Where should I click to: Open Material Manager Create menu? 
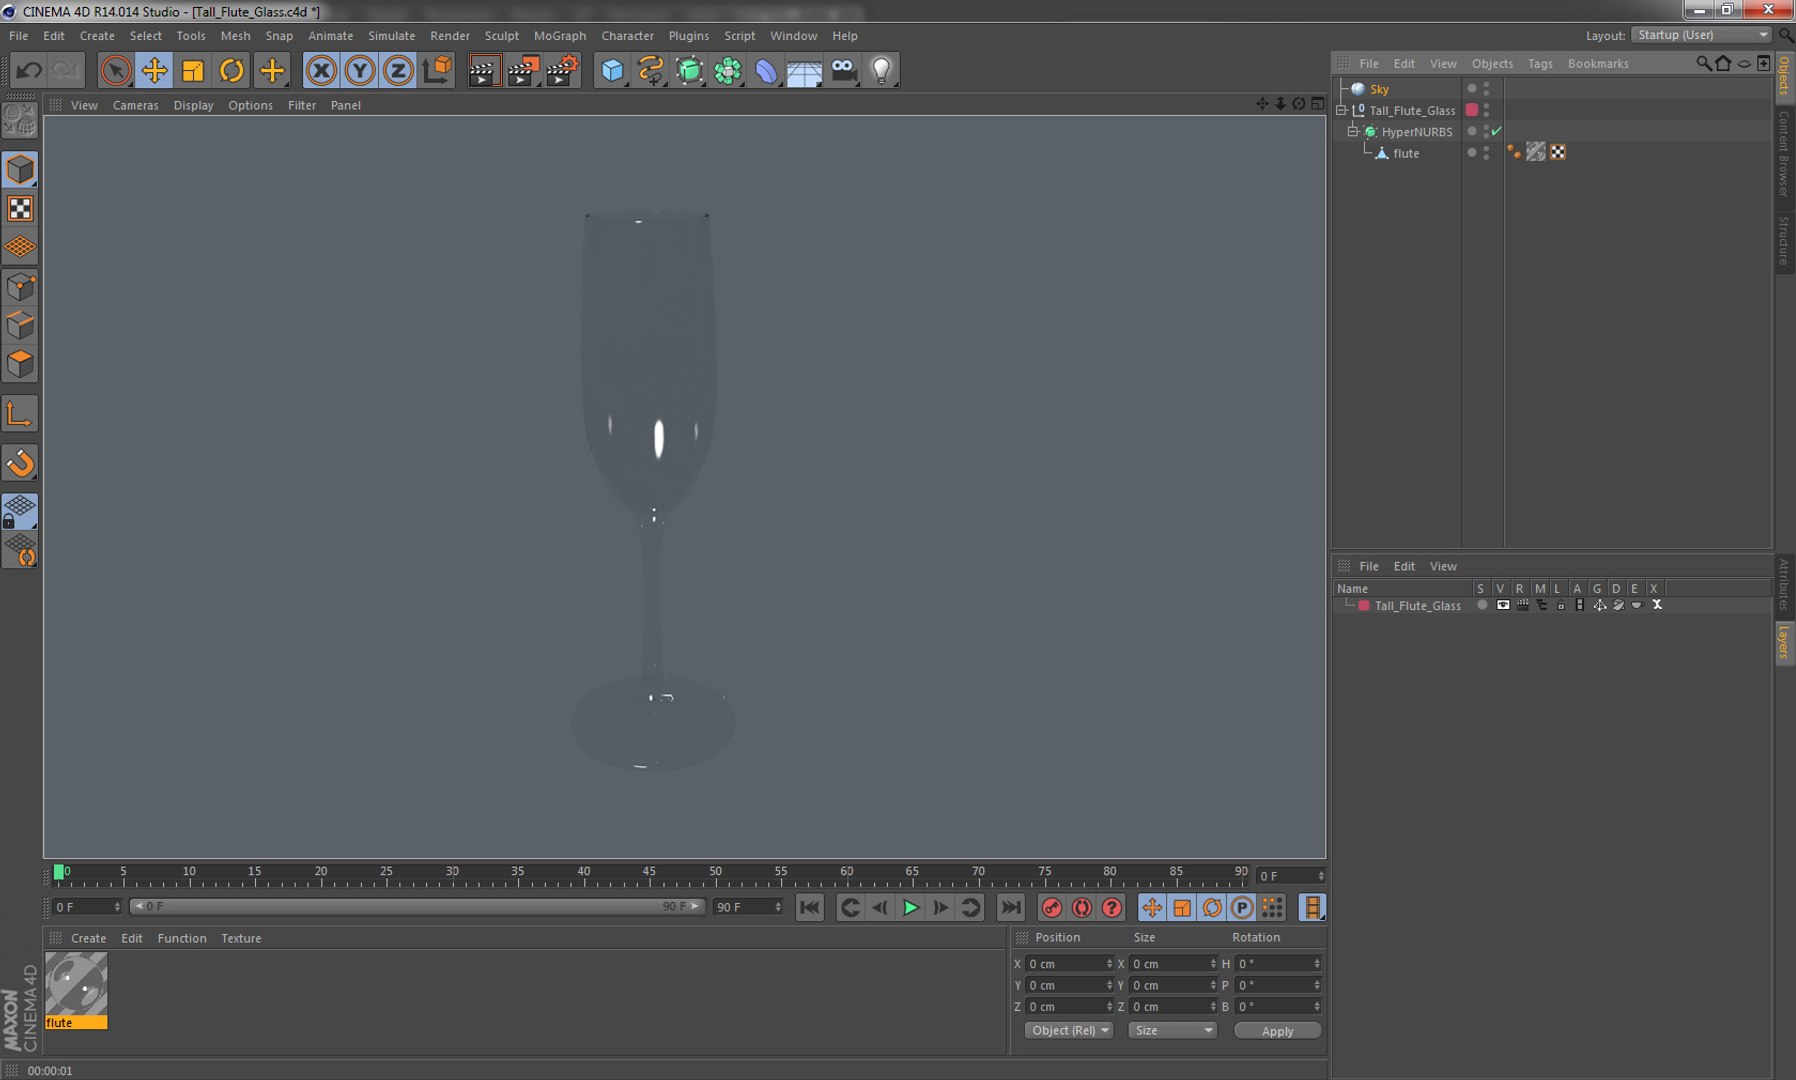pyautogui.click(x=88, y=938)
